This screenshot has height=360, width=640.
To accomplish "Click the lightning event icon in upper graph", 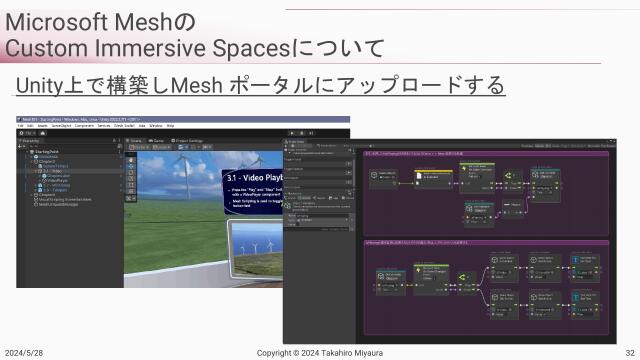I will point(464,168).
